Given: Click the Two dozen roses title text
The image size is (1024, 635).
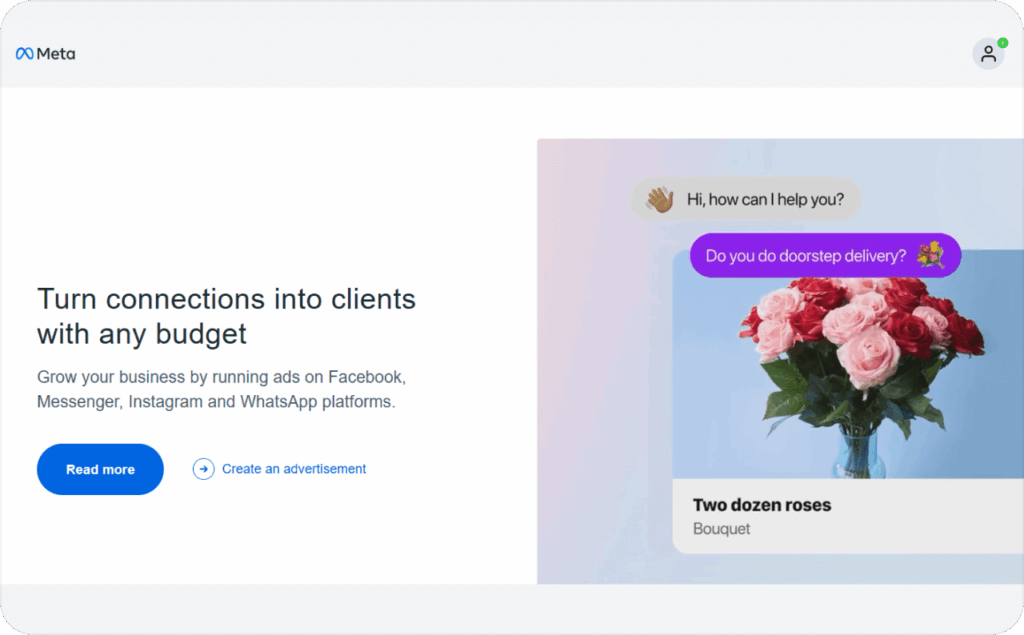Looking at the screenshot, I should (762, 505).
